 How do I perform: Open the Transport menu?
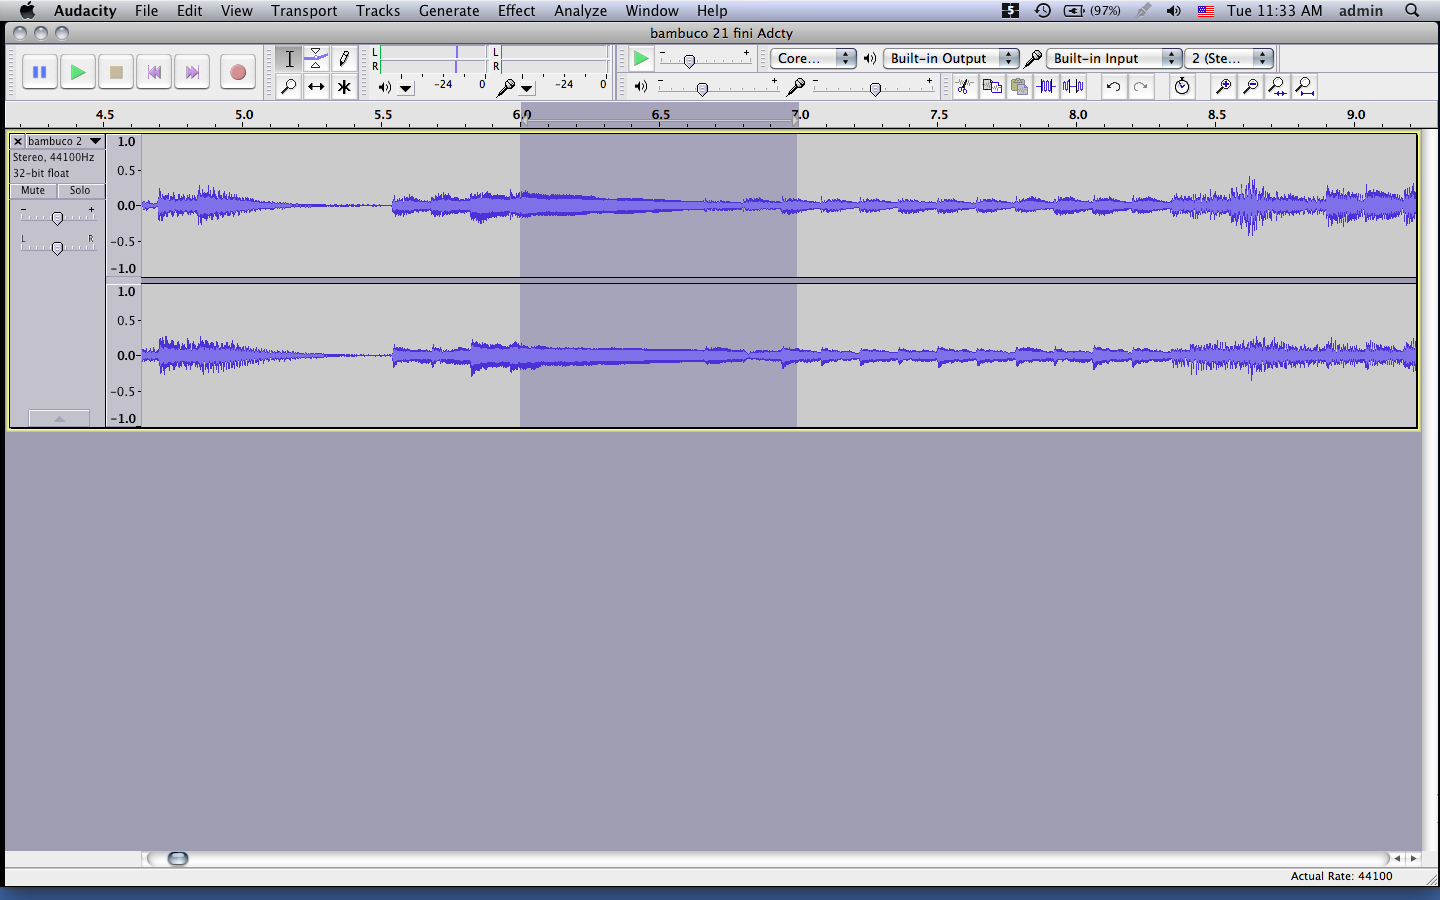(304, 10)
